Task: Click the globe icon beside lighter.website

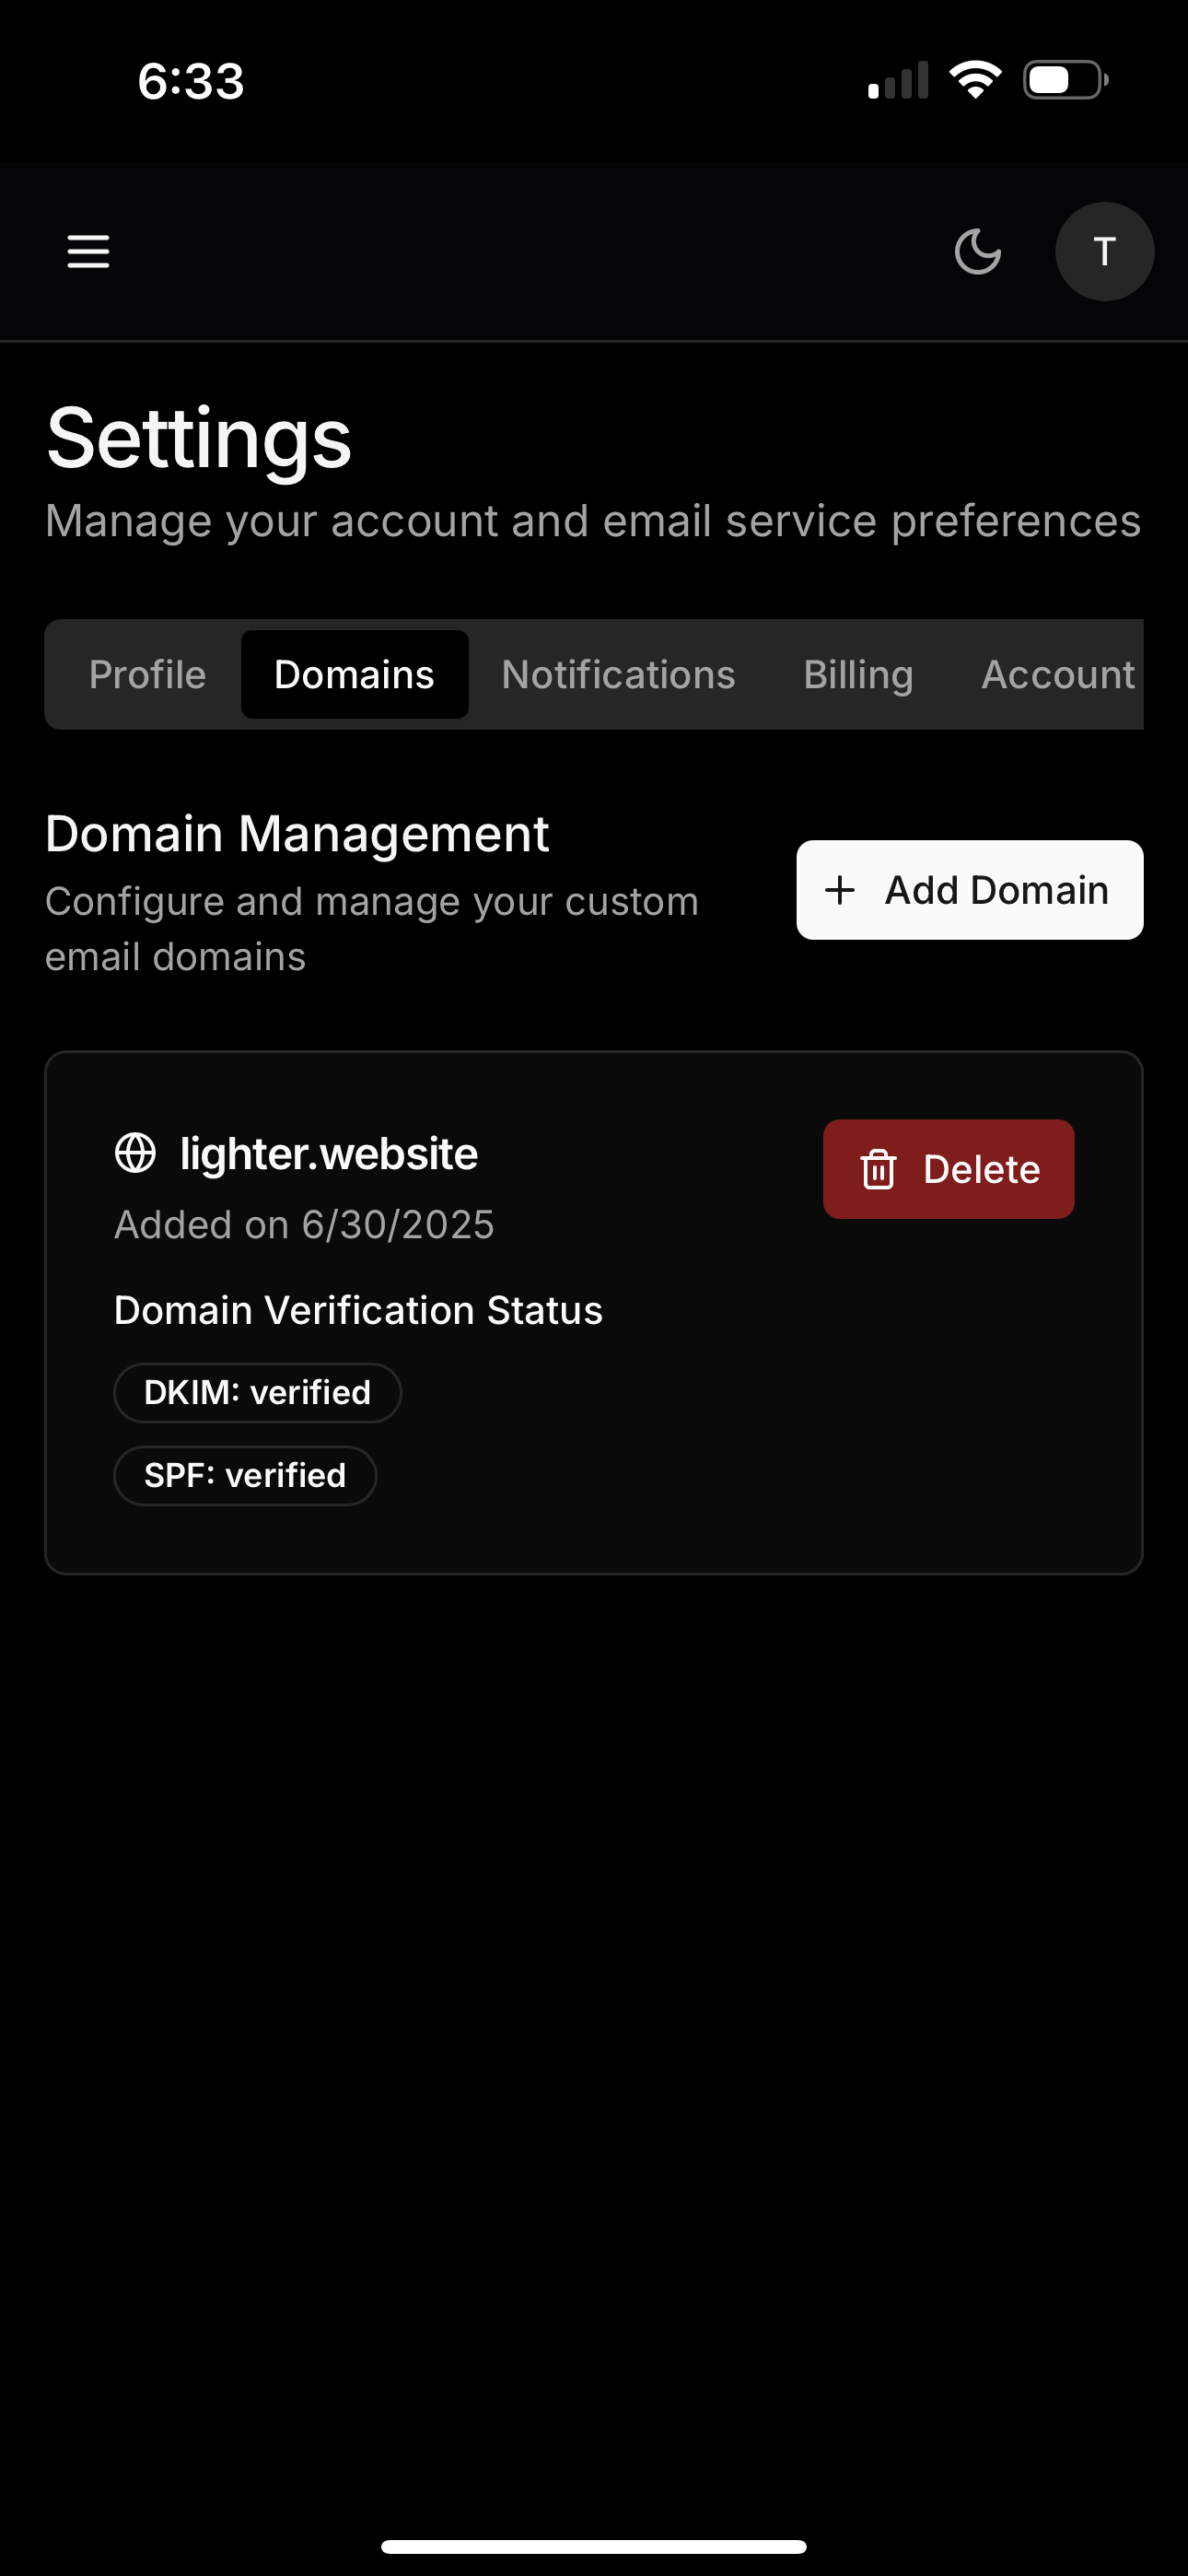Action: pos(135,1152)
